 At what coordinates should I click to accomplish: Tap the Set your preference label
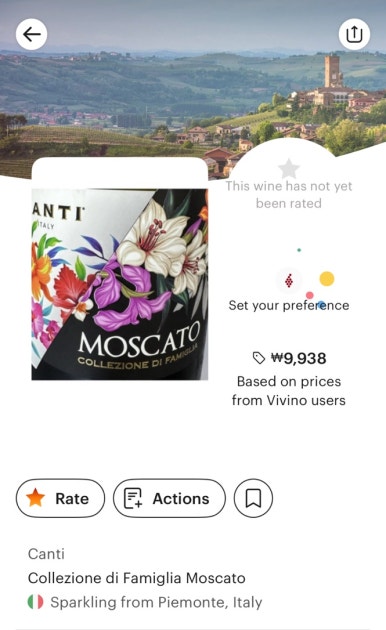coord(289,305)
